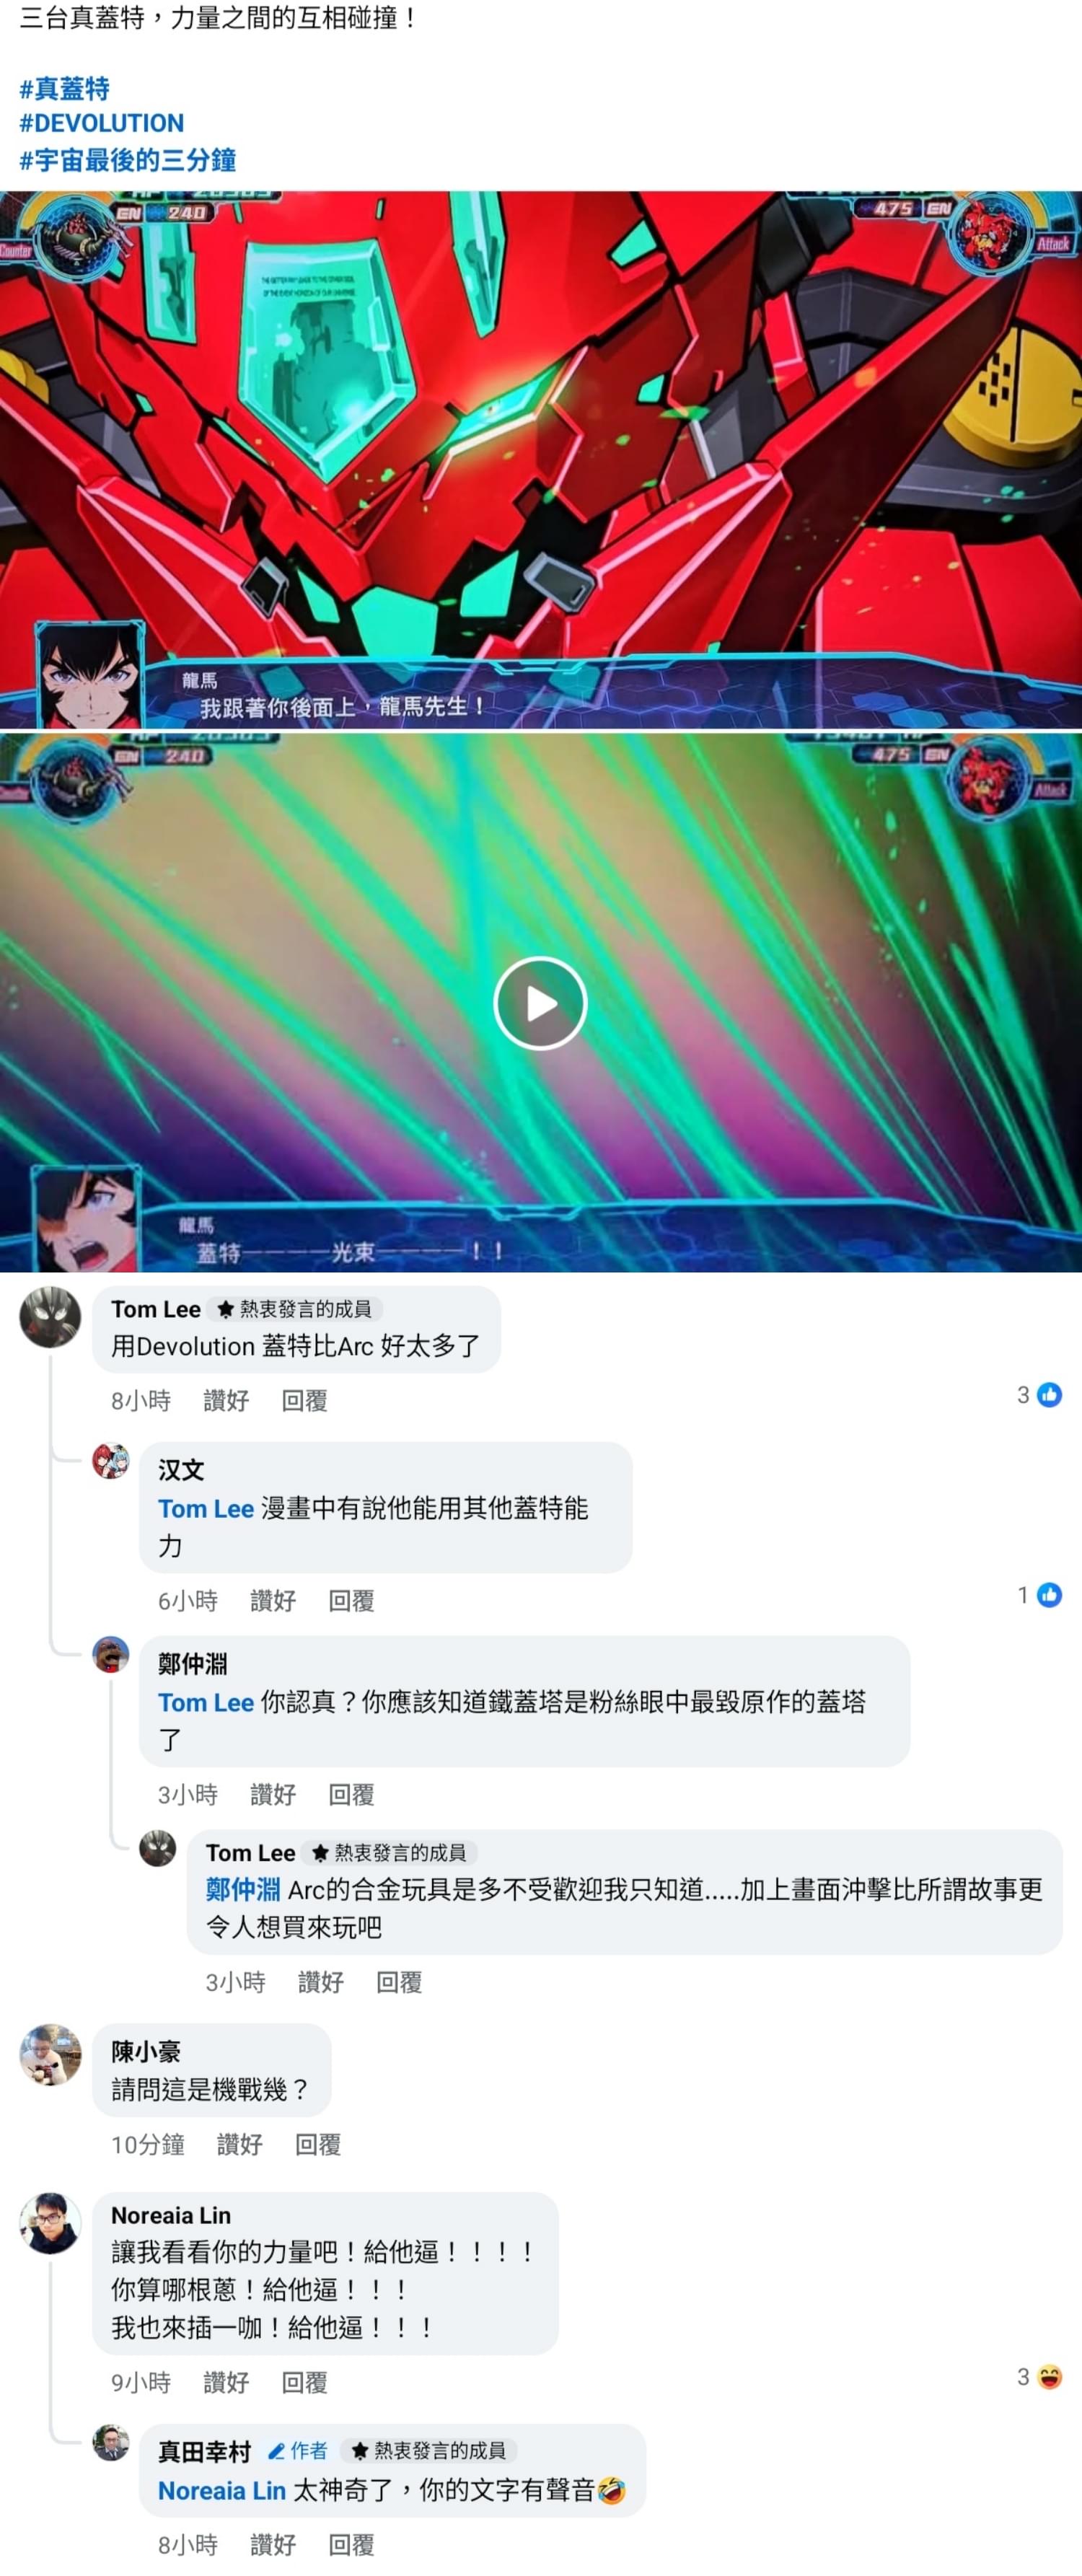Viewport: 1082px width, 2576px height.
Task: Open the #DEVOLUTION hashtag
Action: coord(102,123)
